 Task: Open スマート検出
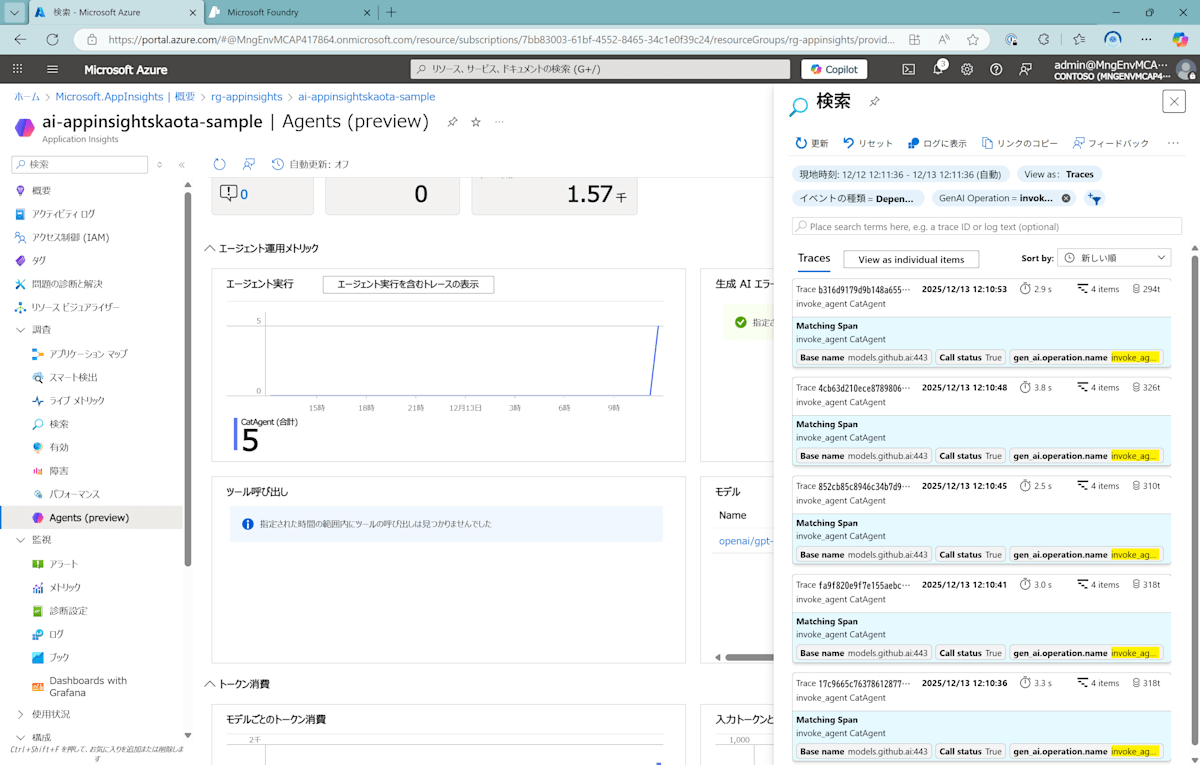tap(73, 377)
